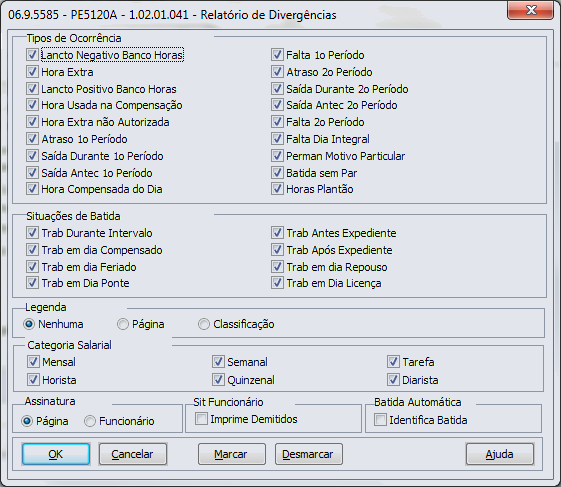
Task: Toggle Trab Após Expediente
Action: click(x=277, y=249)
